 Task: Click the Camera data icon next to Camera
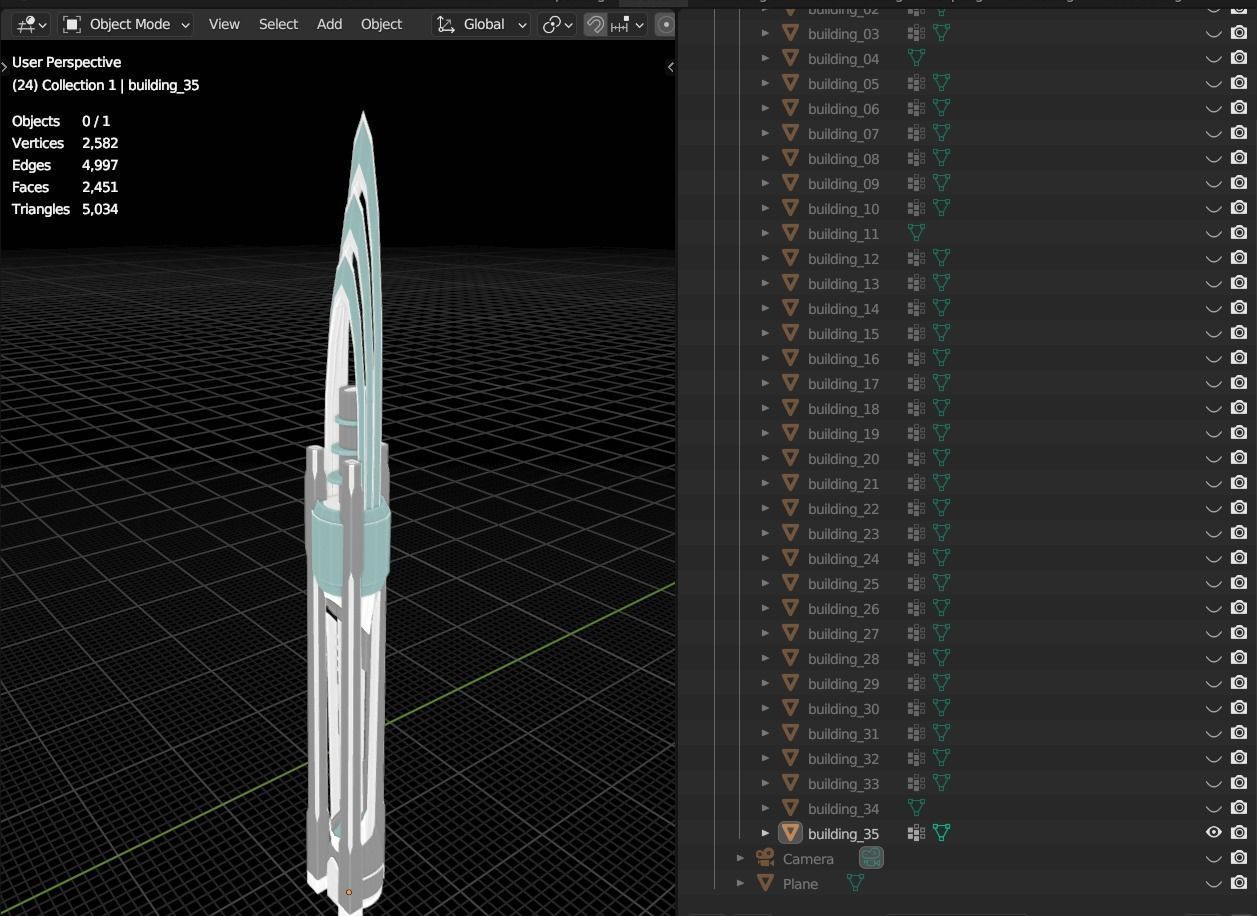(x=871, y=858)
